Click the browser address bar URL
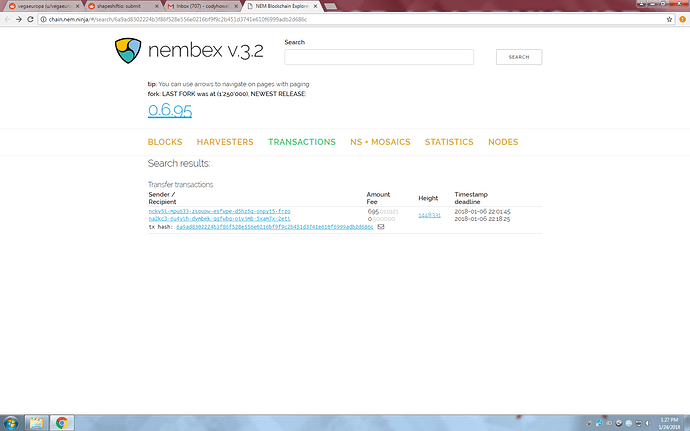This screenshot has height=431, width=690. click(x=178, y=19)
